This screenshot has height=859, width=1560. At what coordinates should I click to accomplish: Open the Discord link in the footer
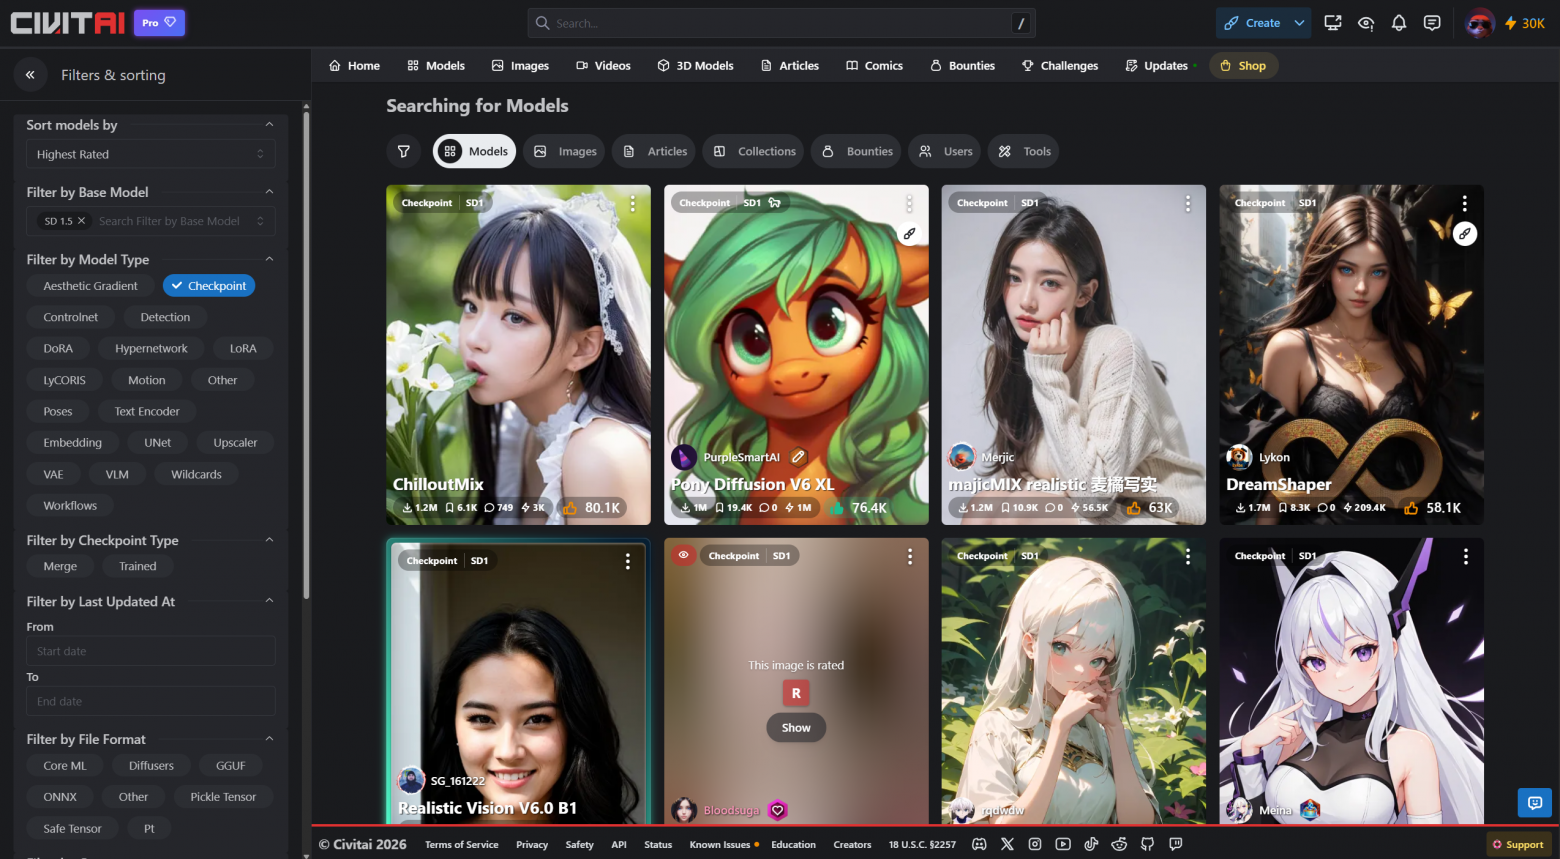pos(979,844)
